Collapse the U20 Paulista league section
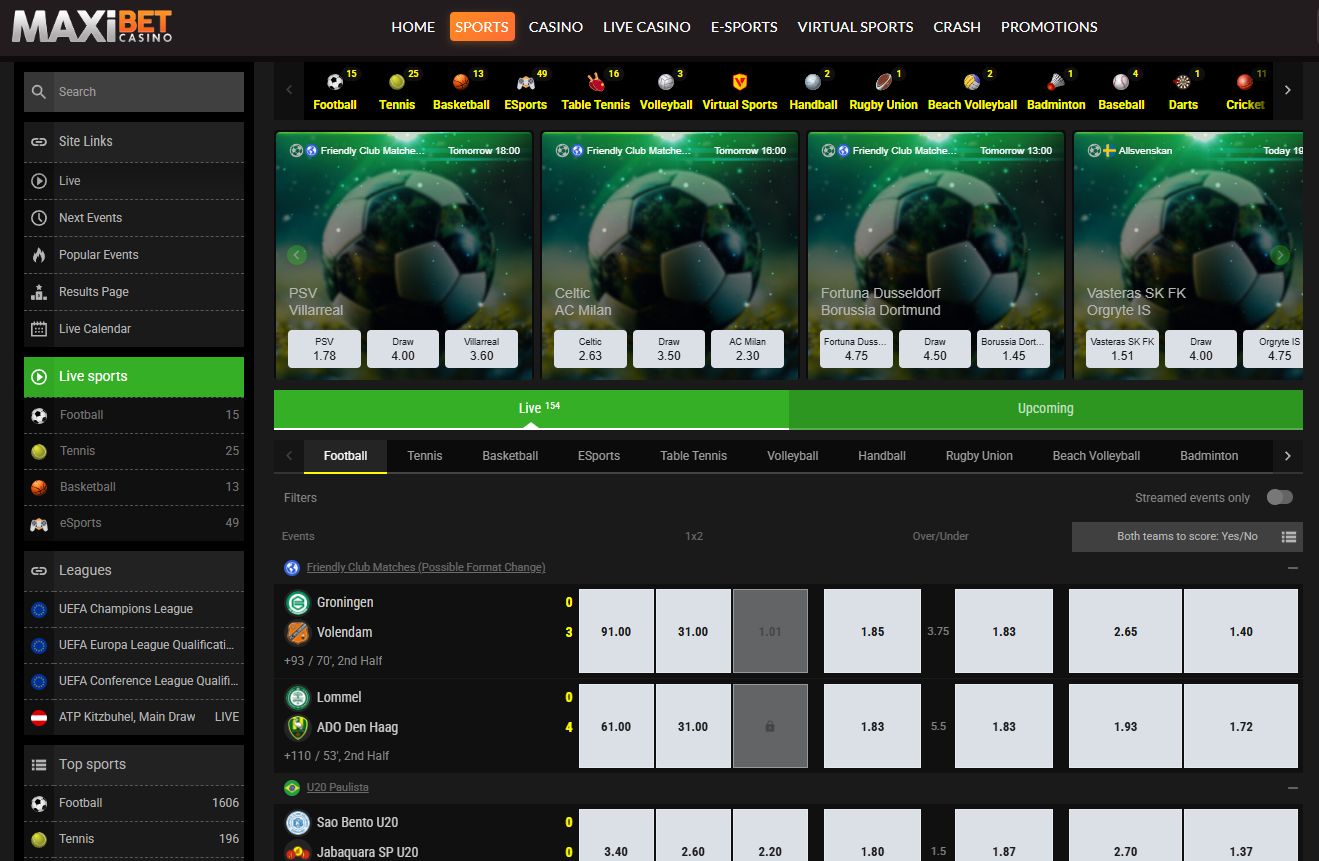1319x861 pixels. pos(1293,788)
